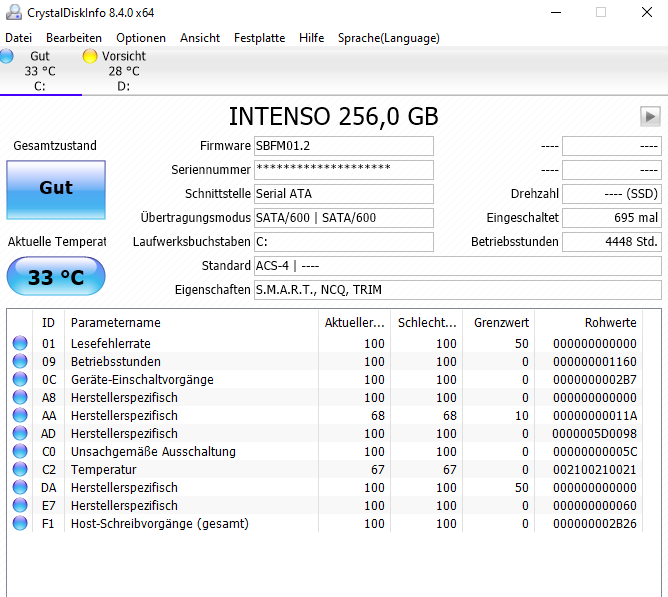Select the Temperatur parameter name
This screenshot has height=597, width=668.
[103, 469]
